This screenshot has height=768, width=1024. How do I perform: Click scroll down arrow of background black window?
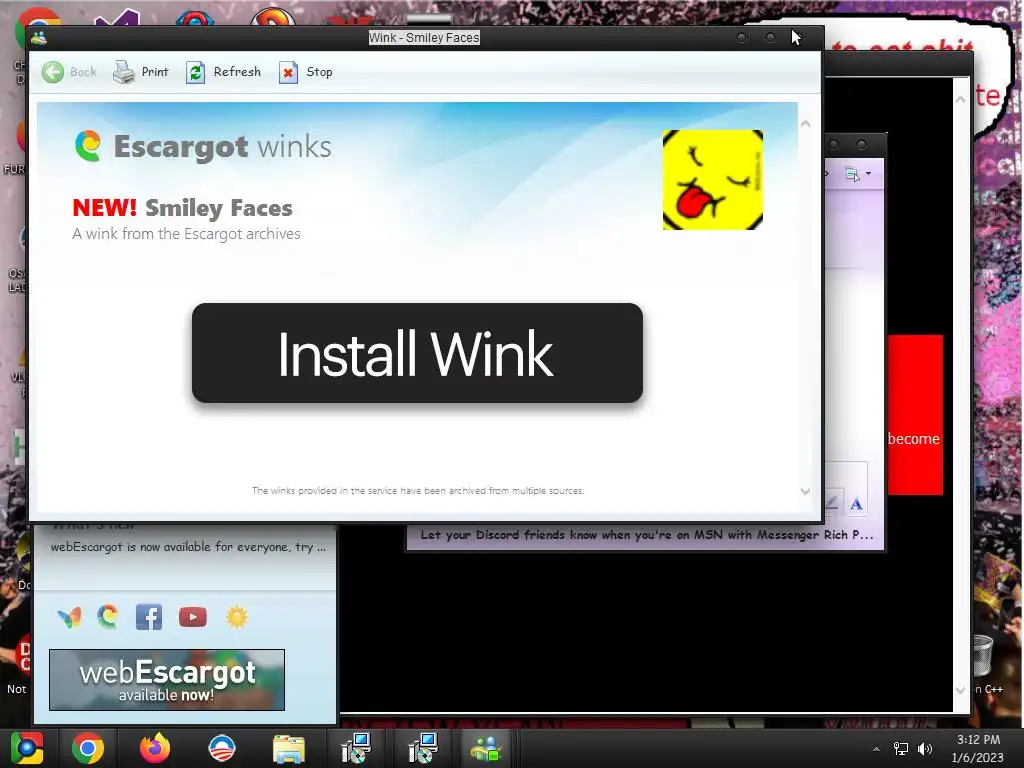960,690
